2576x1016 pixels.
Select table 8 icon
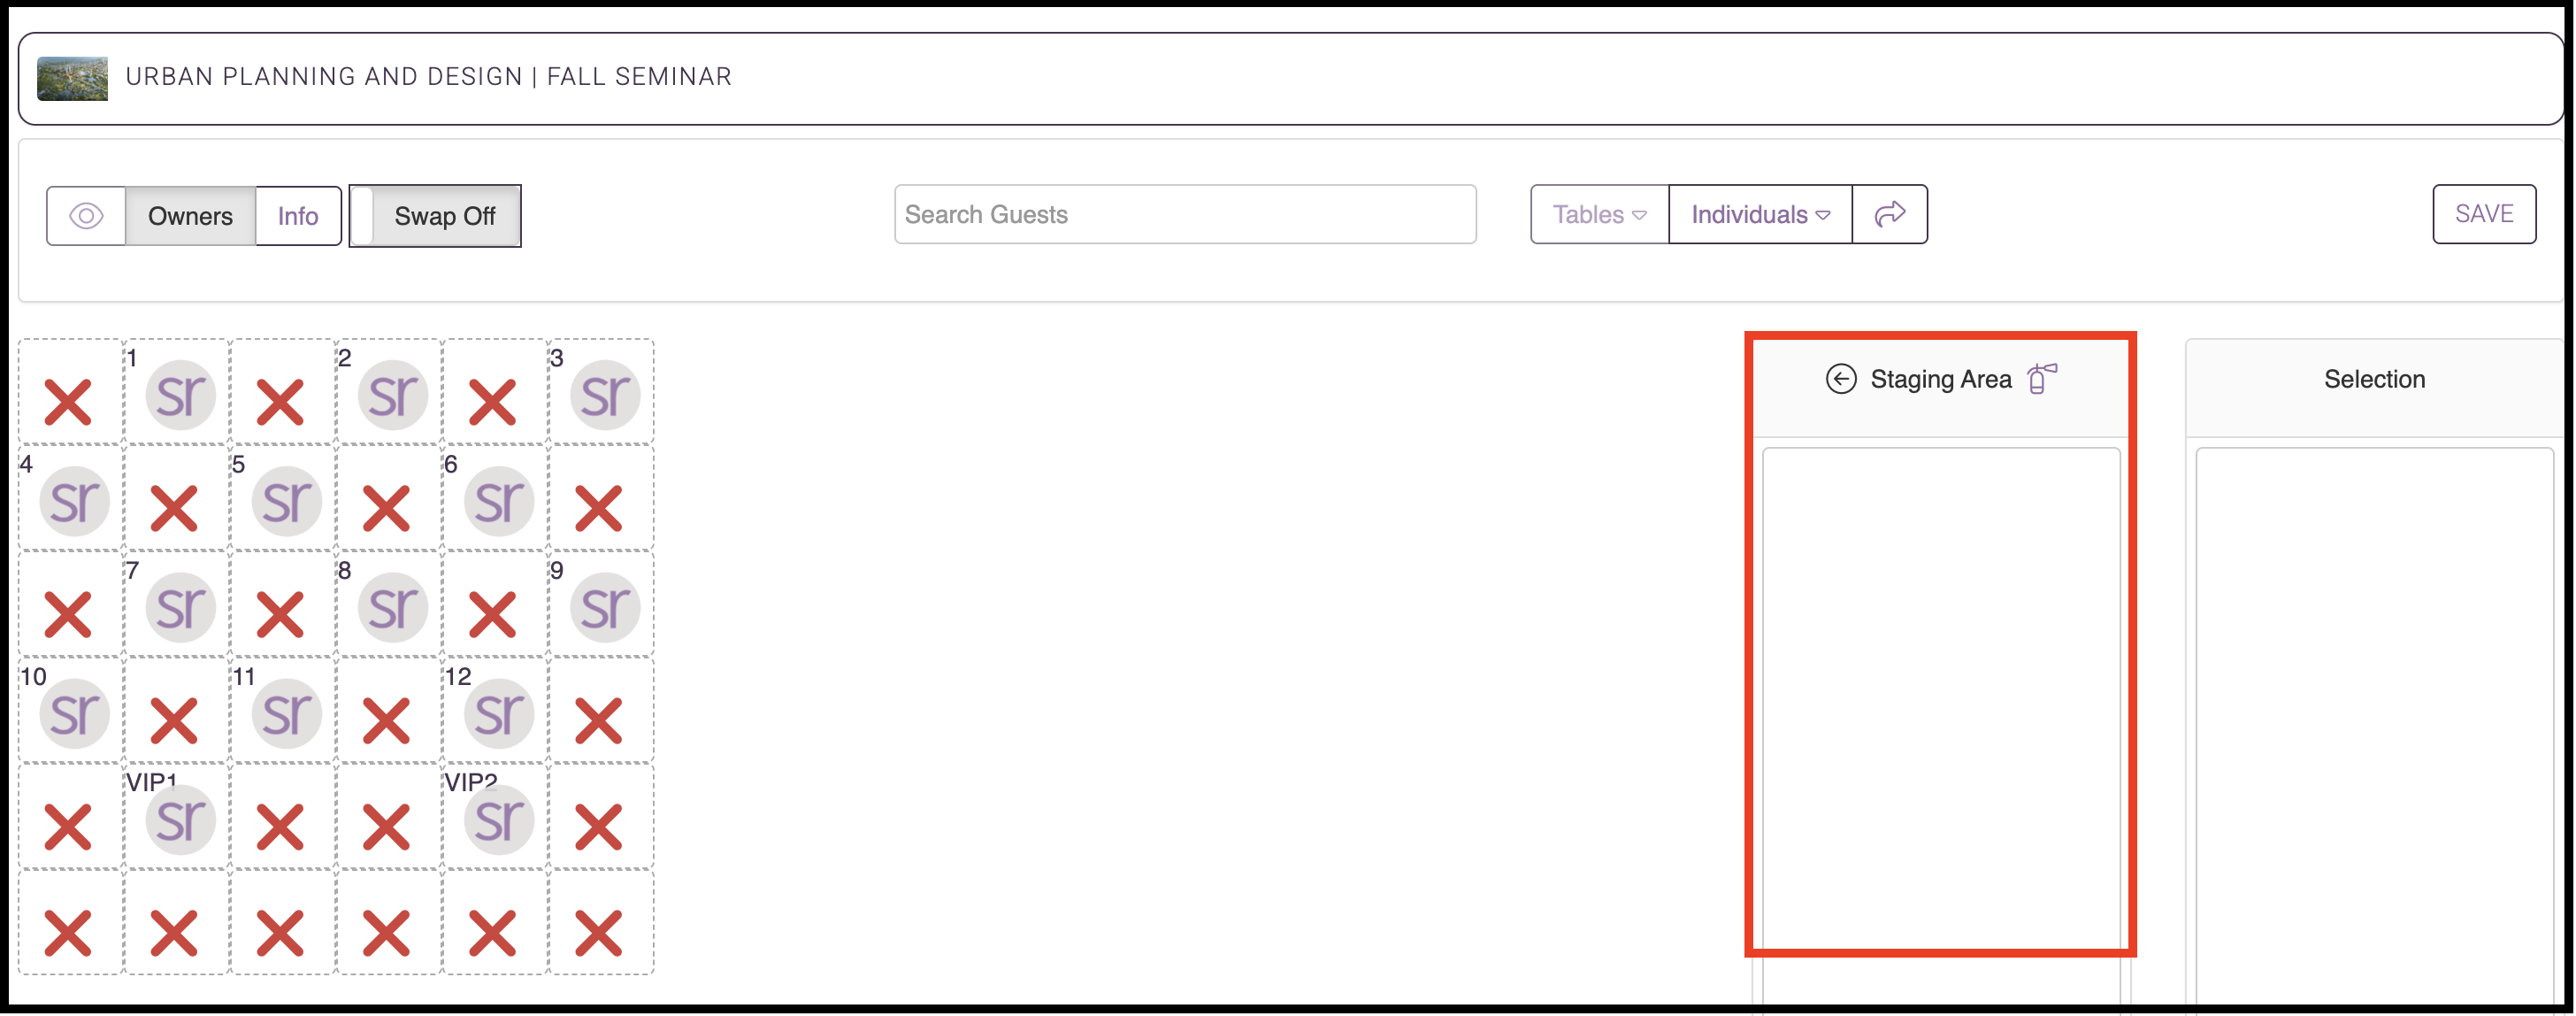(x=393, y=607)
